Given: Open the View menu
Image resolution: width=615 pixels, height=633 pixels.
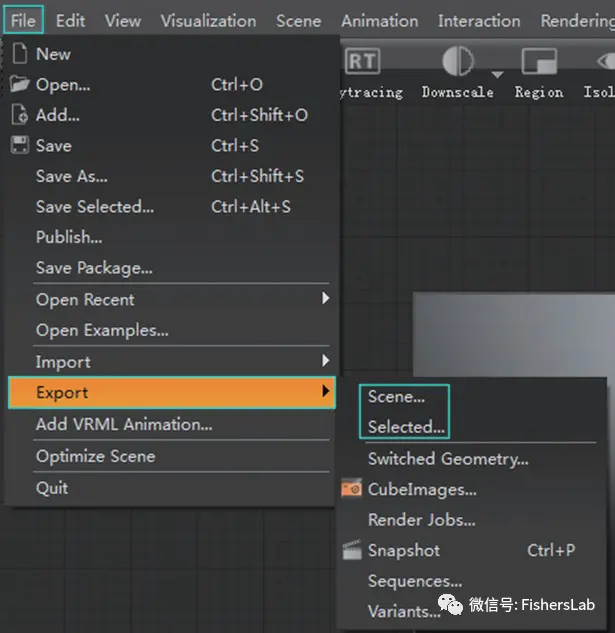Looking at the screenshot, I should pos(123,21).
